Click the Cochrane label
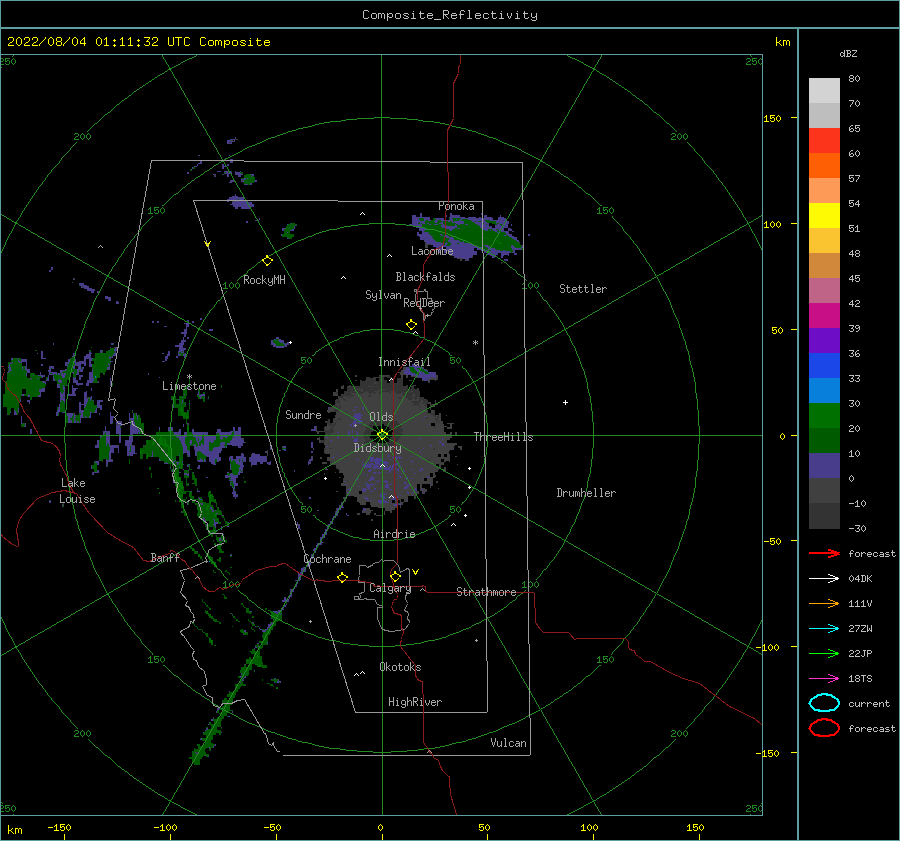Image resolution: width=900 pixels, height=841 pixels. pos(327,559)
